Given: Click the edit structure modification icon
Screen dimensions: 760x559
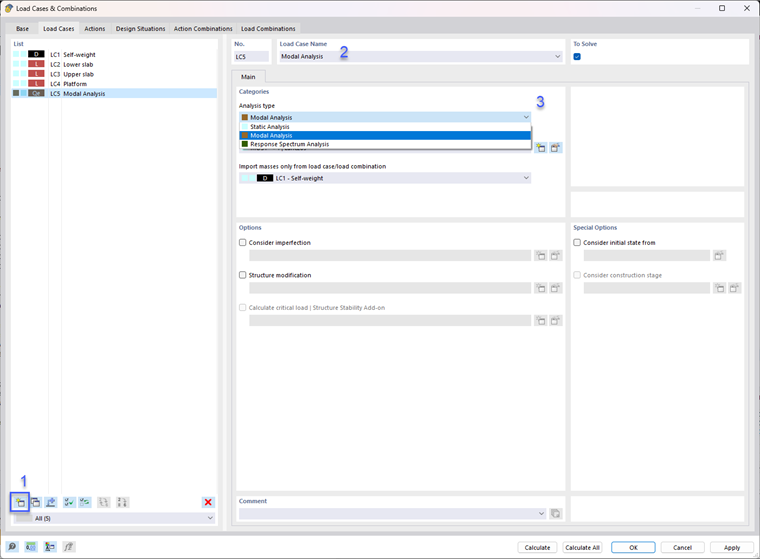Looking at the screenshot, I should tap(555, 288).
